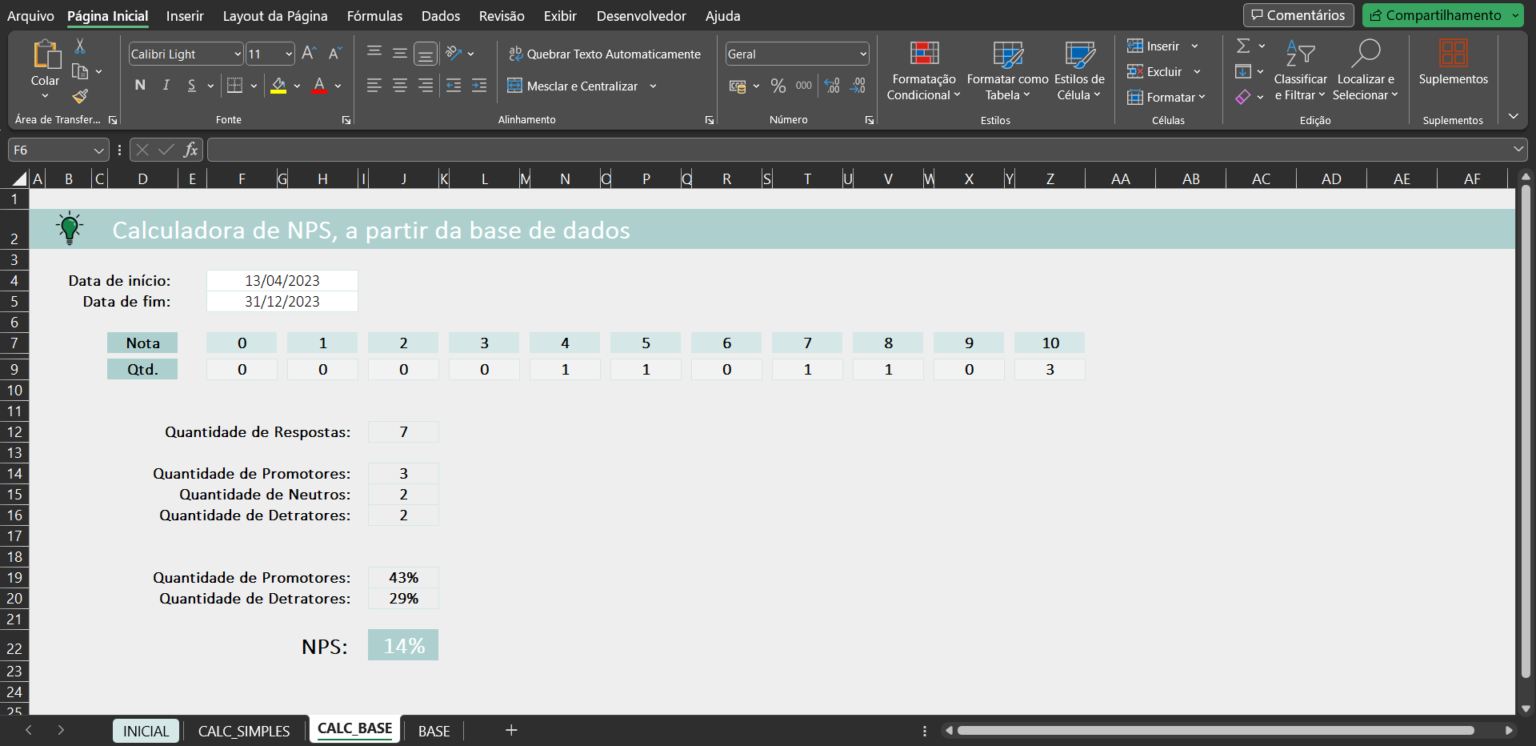Enable Quebrar Texto Automaticamente
This screenshot has height=746, width=1536.
pos(604,54)
